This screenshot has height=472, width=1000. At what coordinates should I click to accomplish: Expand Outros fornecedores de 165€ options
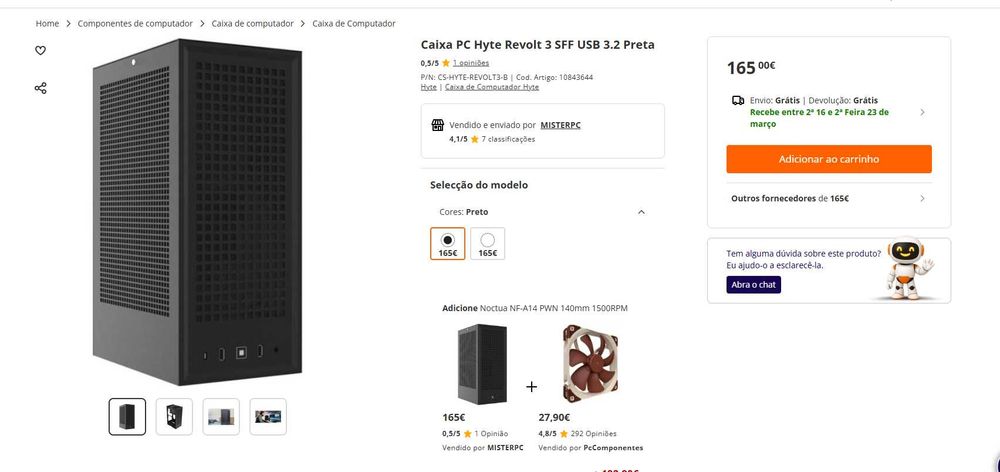click(x=921, y=198)
